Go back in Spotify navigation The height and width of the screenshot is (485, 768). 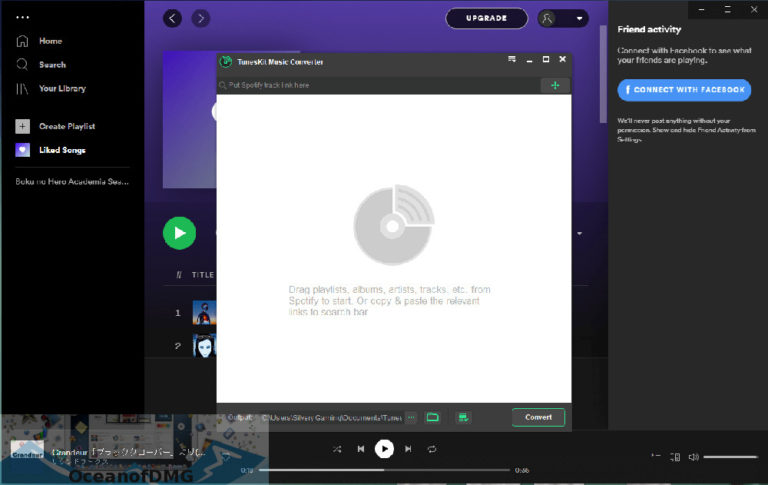click(172, 19)
